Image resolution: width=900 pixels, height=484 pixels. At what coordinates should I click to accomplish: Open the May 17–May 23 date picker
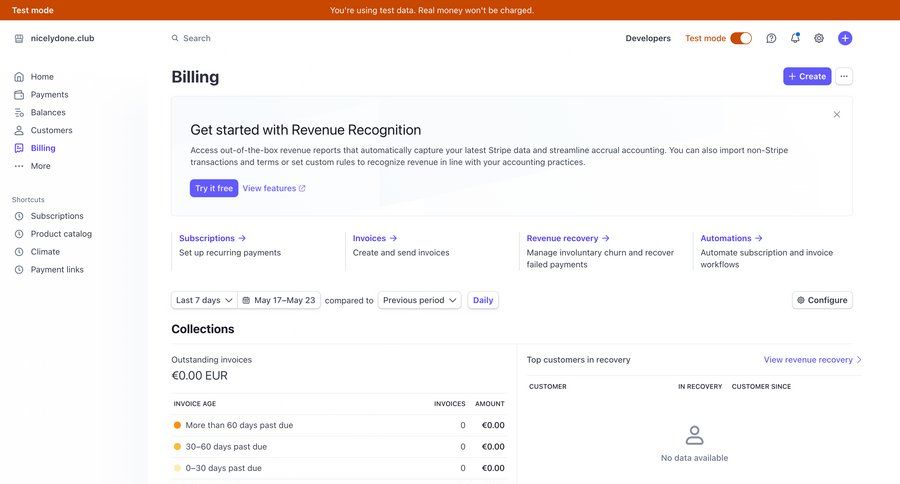pos(279,300)
